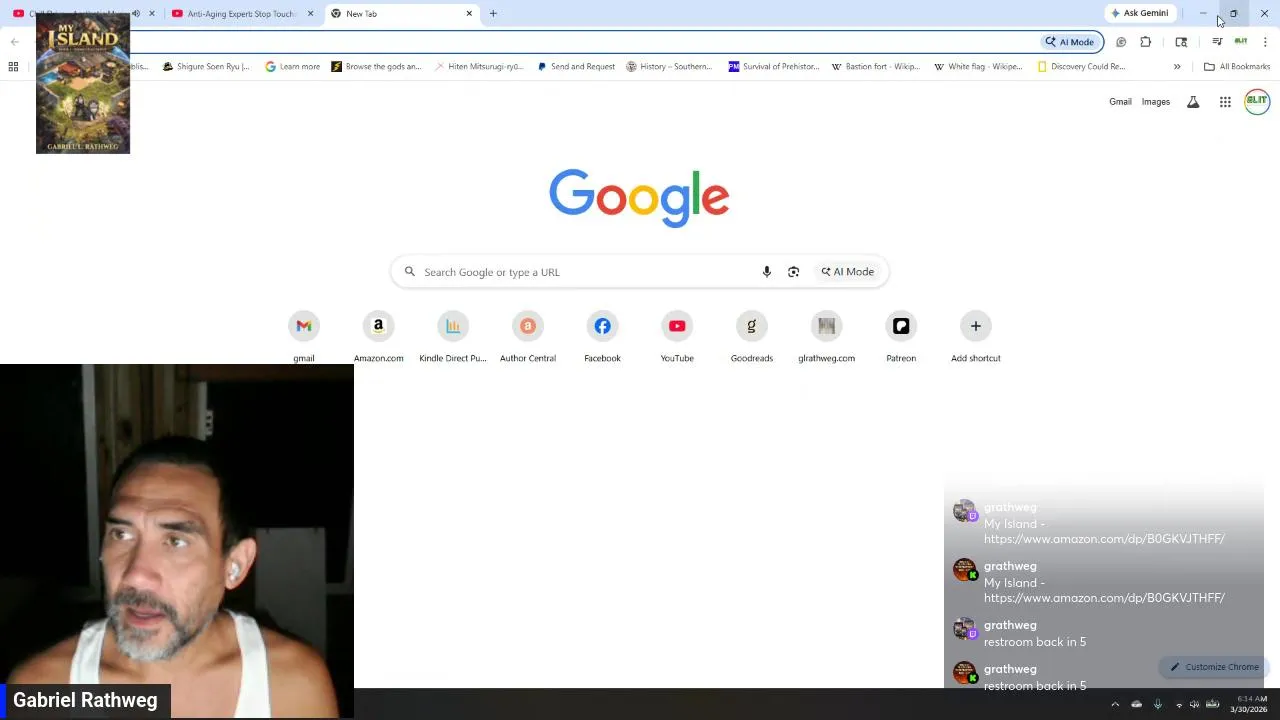Open the volume speaker tray icon
The width and height of the screenshot is (1280, 720).
click(x=1194, y=704)
